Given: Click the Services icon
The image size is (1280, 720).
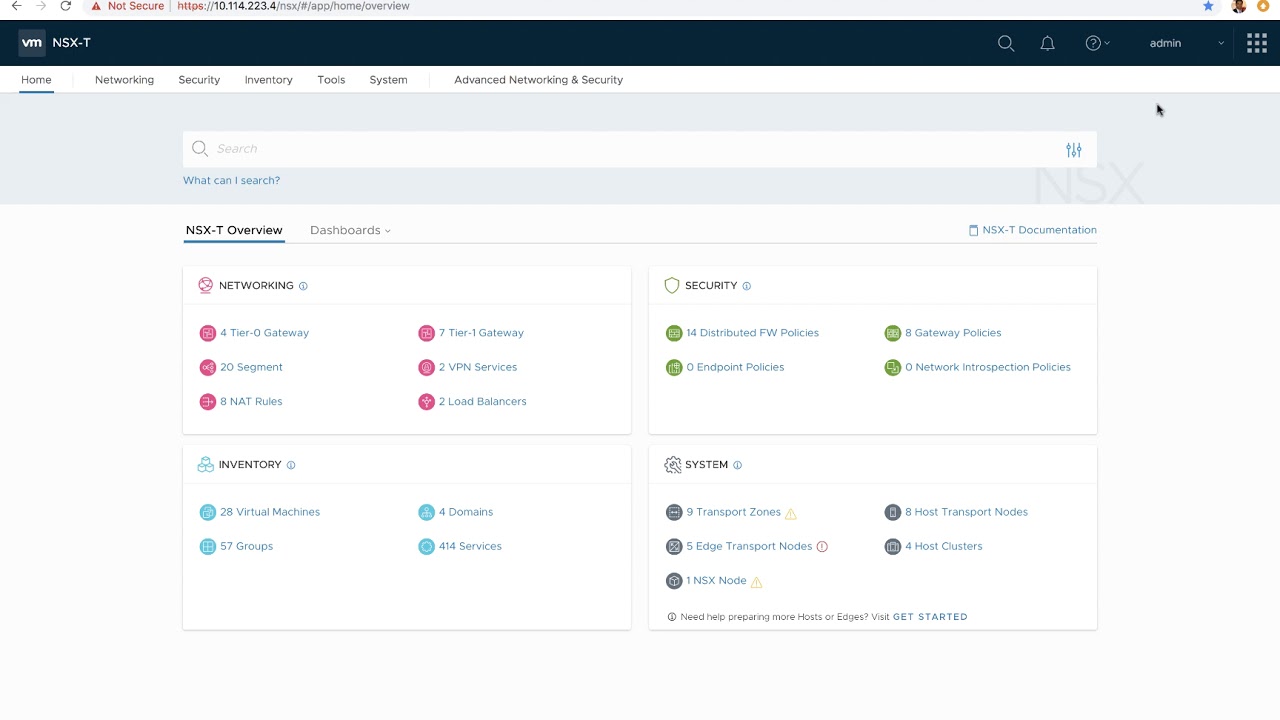Looking at the screenshot, I should tap(427, 546).
